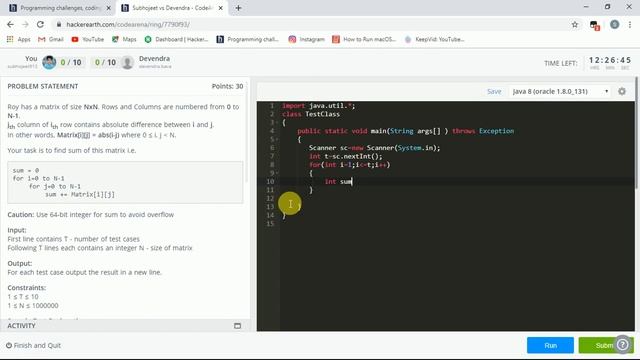Open the Gmail bookmark
640x360 pixels.
[51, 39]
